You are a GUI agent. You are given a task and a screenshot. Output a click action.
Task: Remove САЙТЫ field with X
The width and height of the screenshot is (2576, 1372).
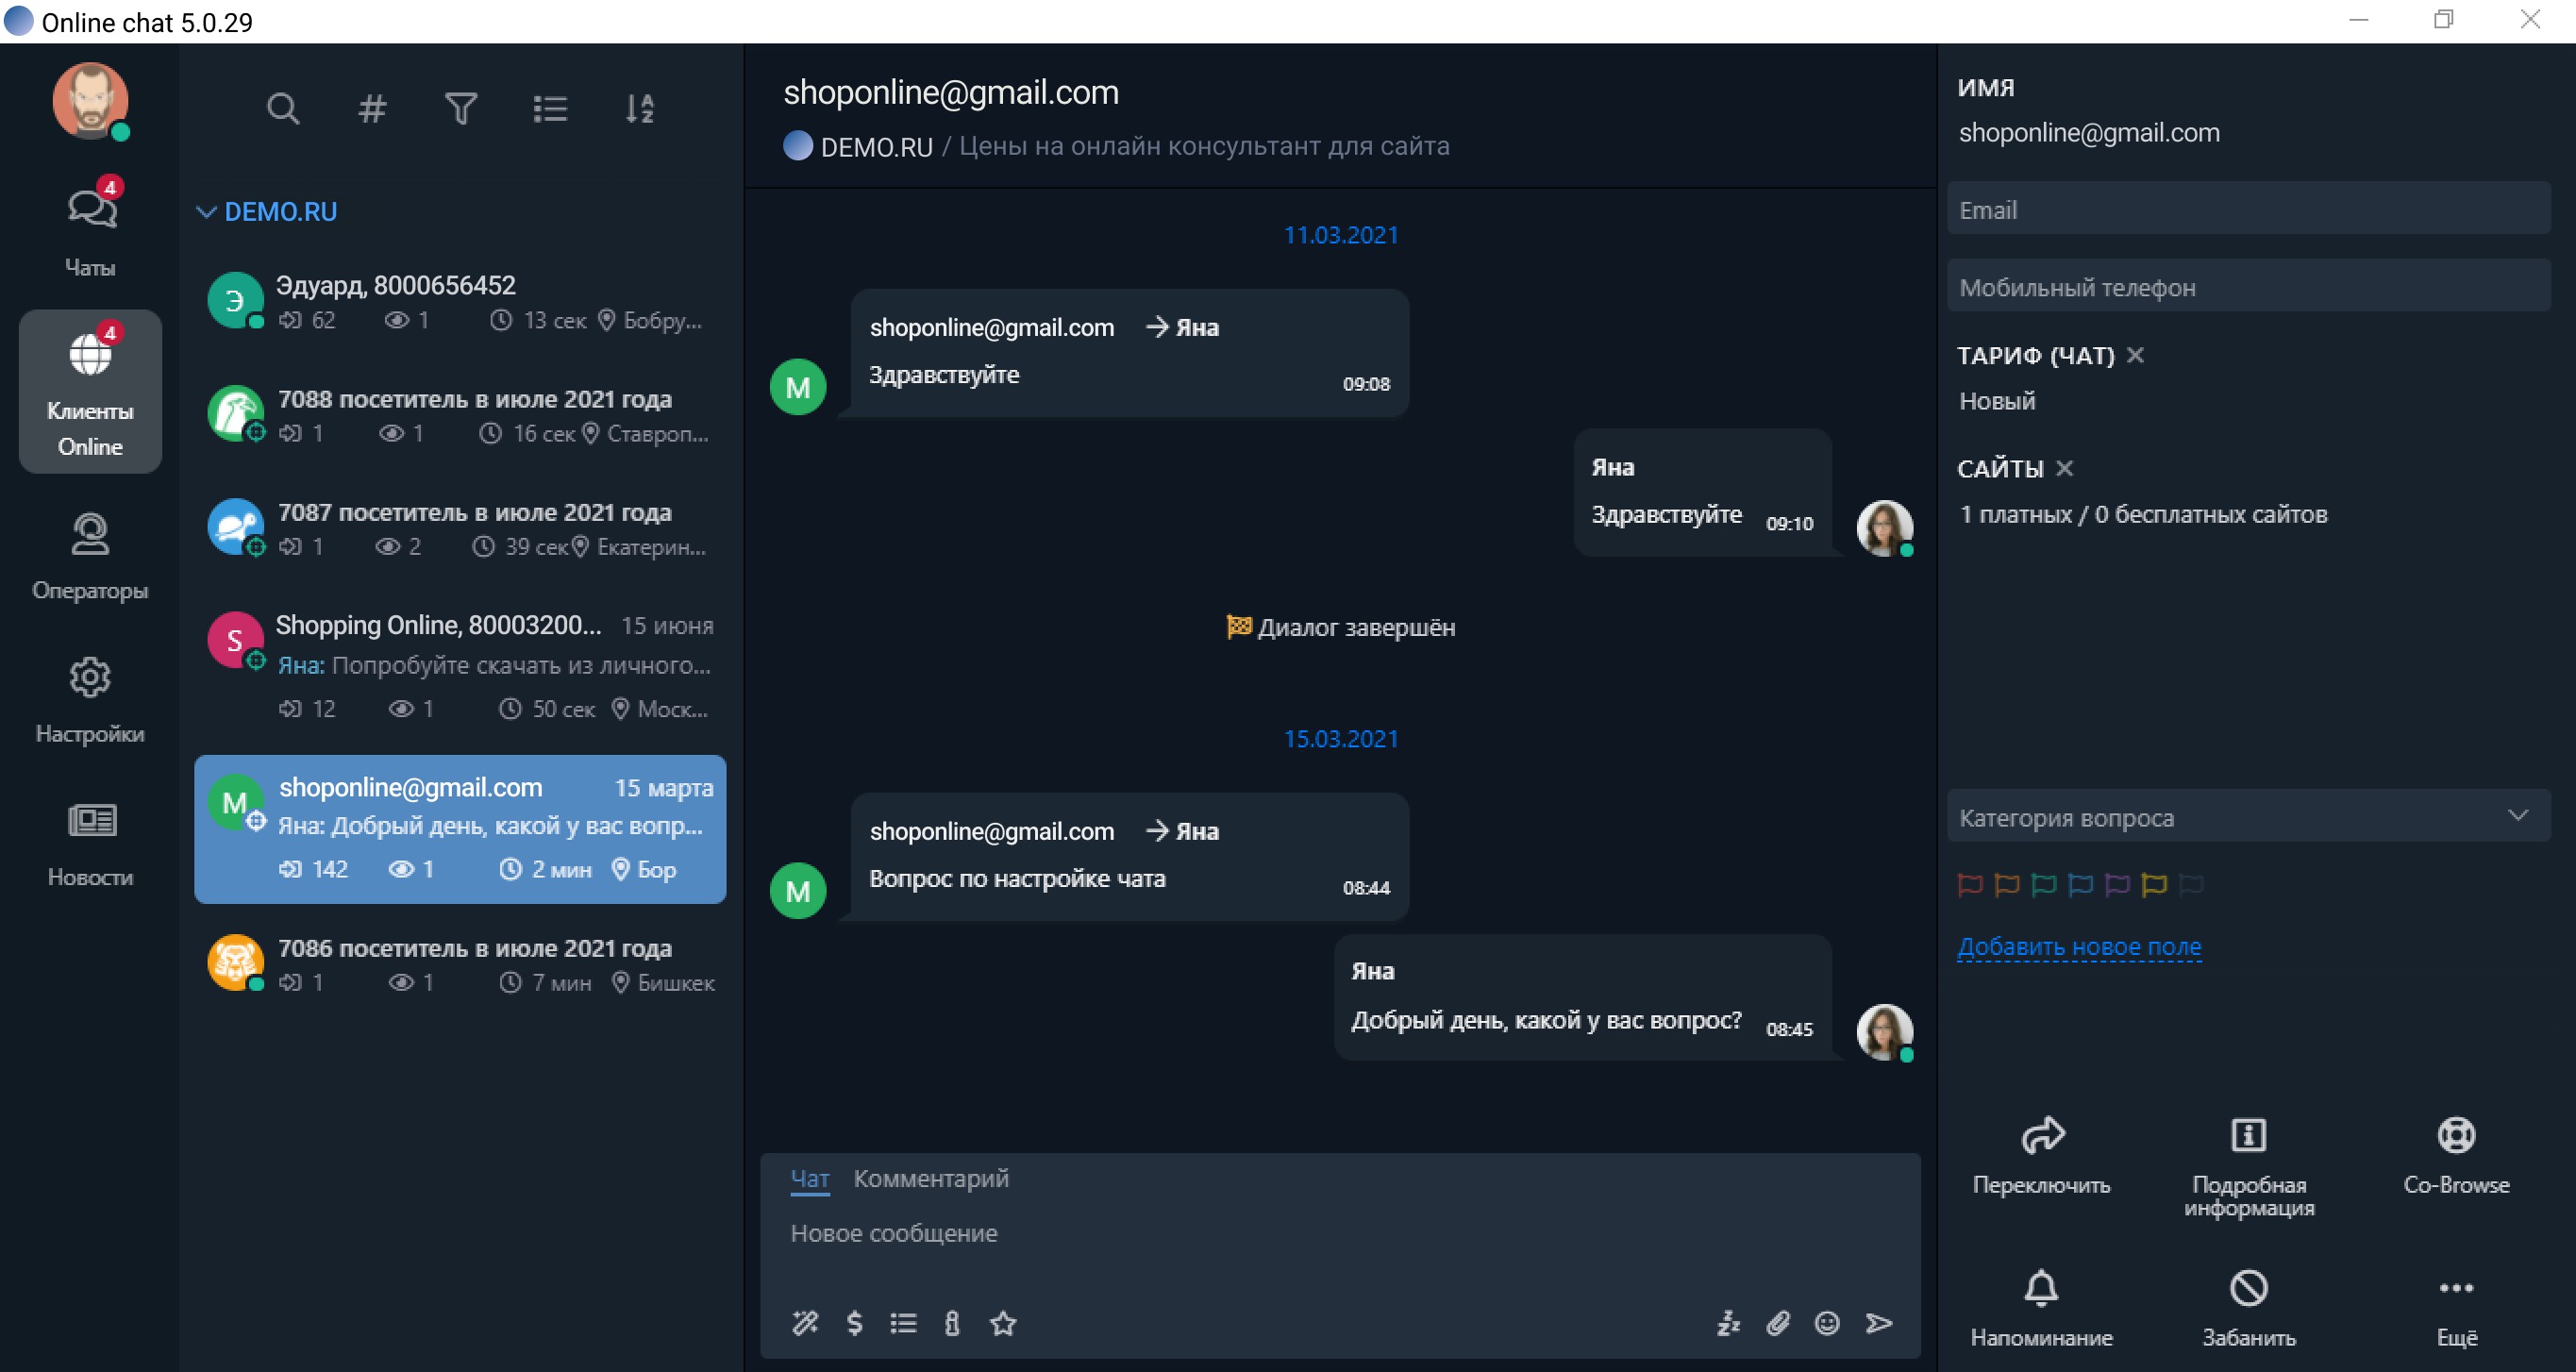coord(2064,468)
